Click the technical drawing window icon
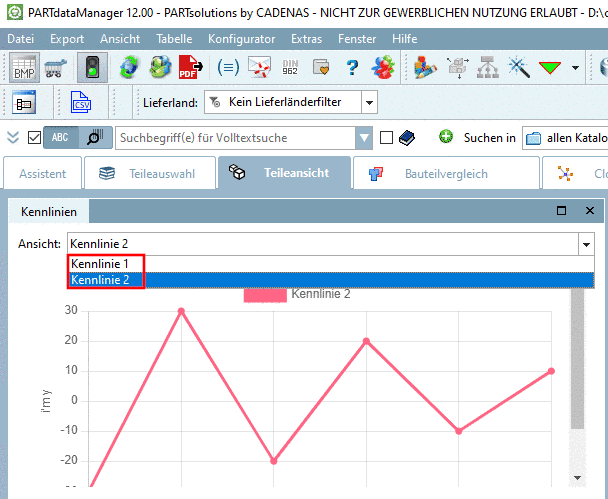608x499 pixels. [x=24, y=102]
